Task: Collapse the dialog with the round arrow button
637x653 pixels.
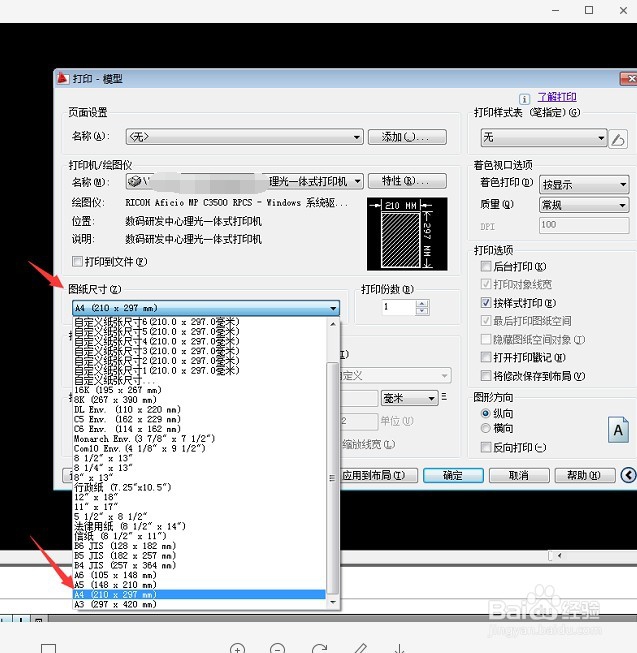Action: [628, 475]
